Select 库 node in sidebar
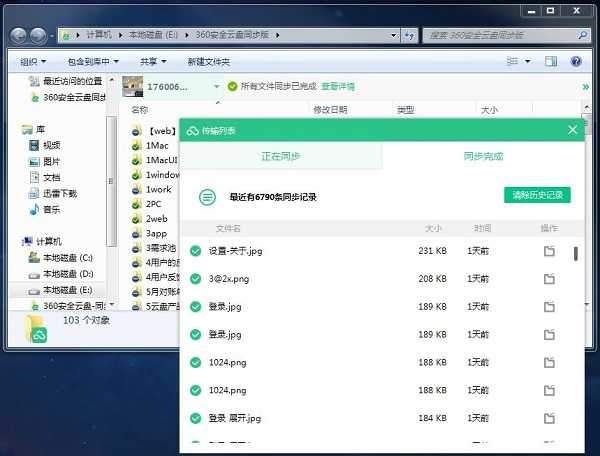The image size is (600, 456). tap(34, 129)
